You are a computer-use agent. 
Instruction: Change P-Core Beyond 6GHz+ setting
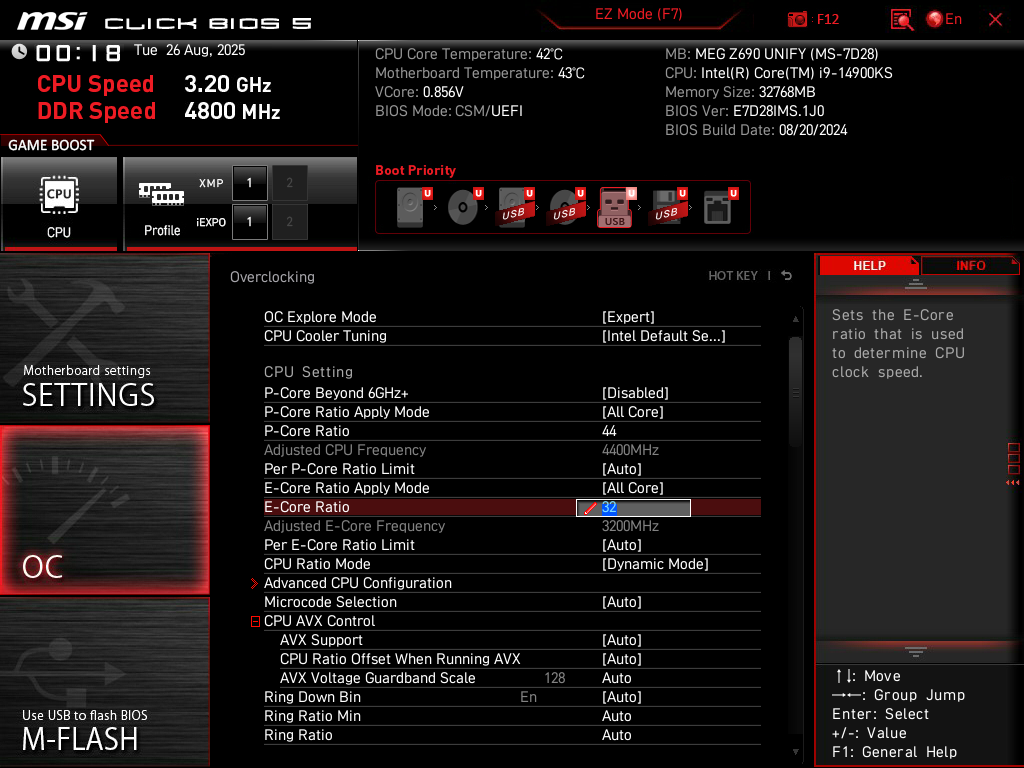click(635, 392)
